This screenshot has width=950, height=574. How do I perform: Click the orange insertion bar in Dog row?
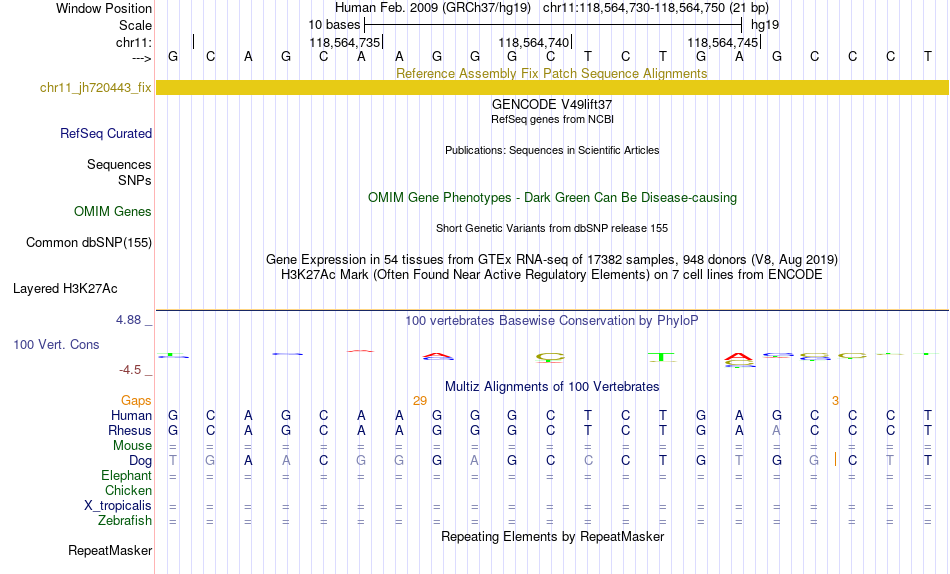pos(835,459)
